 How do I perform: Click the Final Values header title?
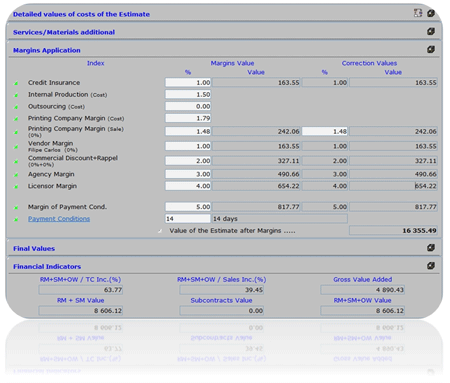(34, 248)
